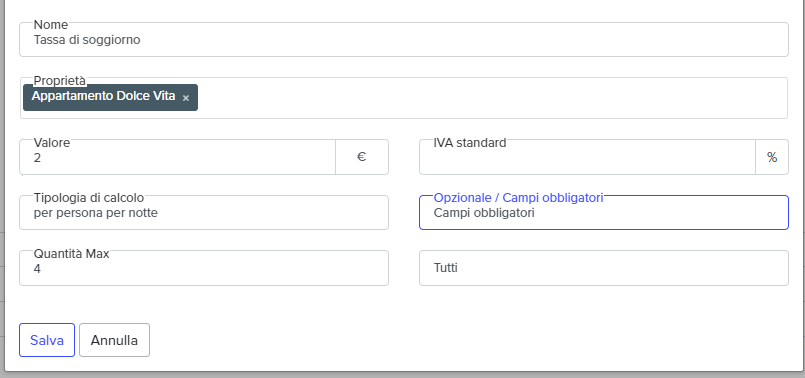The image size is (805, 378).
Task: Open the Tipologia di calcolo dropdown
Action: (x=204, y=212)
